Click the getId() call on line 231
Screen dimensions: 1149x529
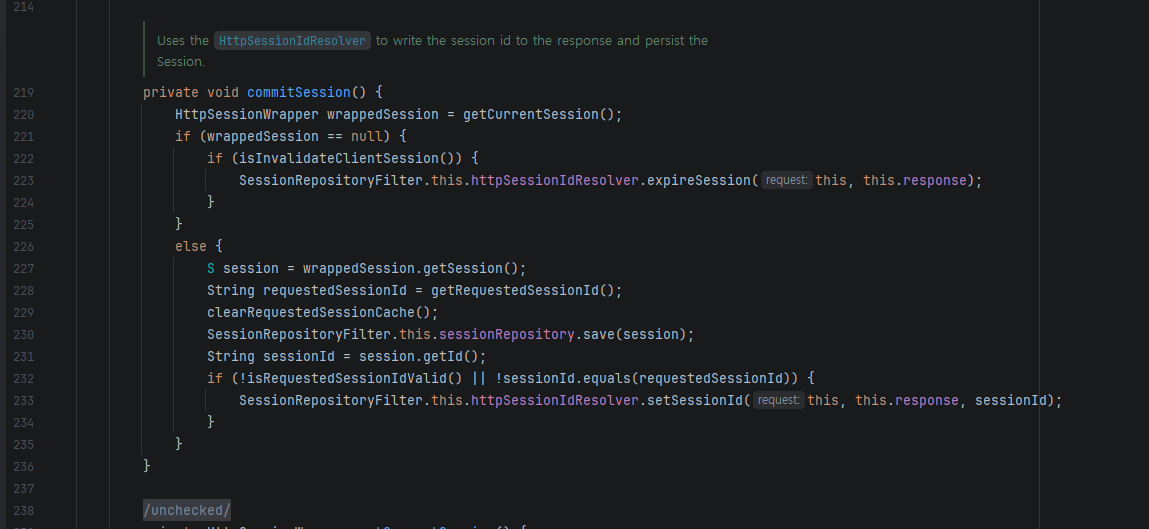click(451, 356)
